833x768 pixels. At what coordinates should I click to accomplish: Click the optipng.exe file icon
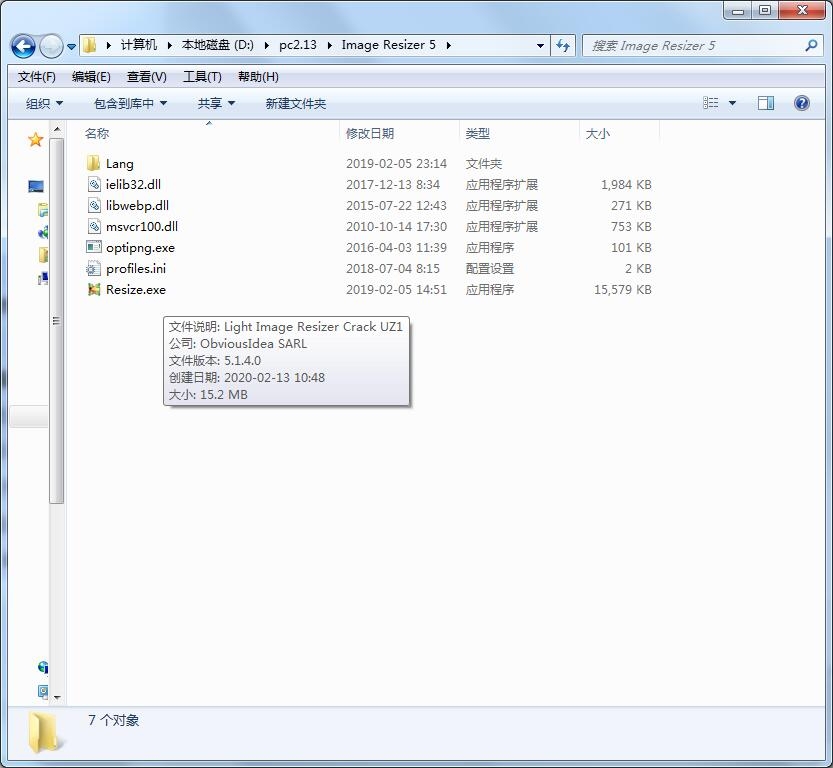coord(94,247)
